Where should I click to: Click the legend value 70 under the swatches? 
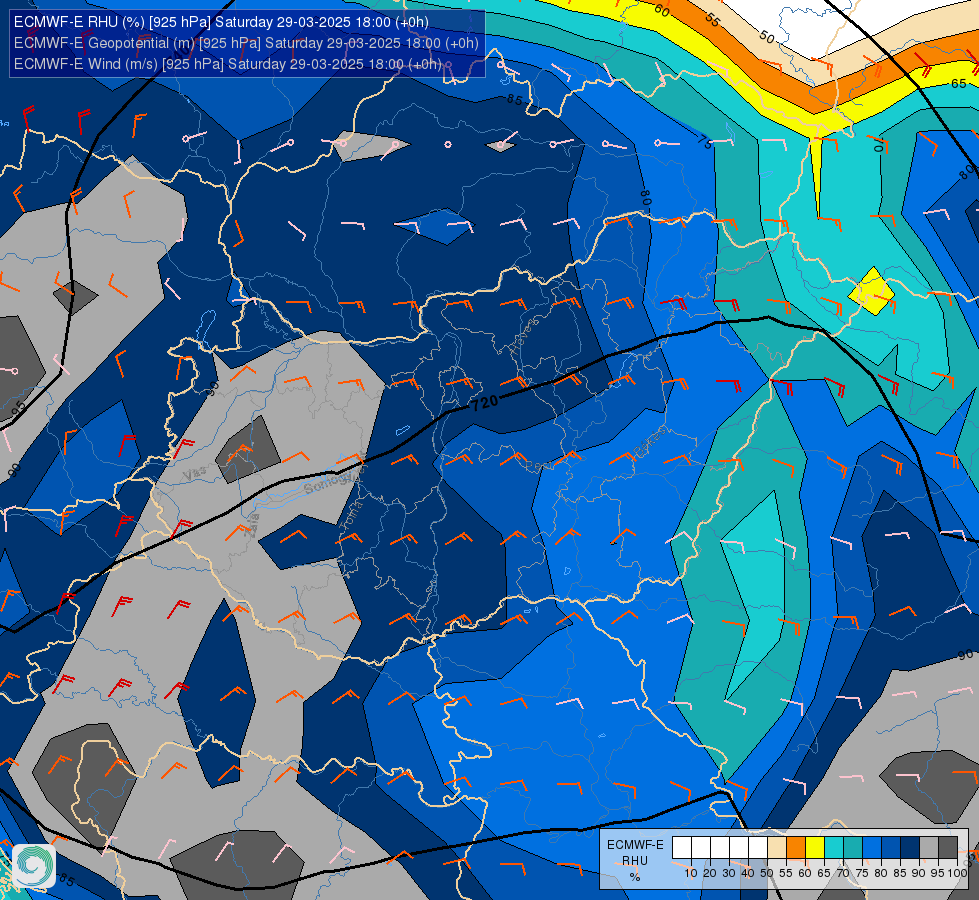tap(843, 873)
